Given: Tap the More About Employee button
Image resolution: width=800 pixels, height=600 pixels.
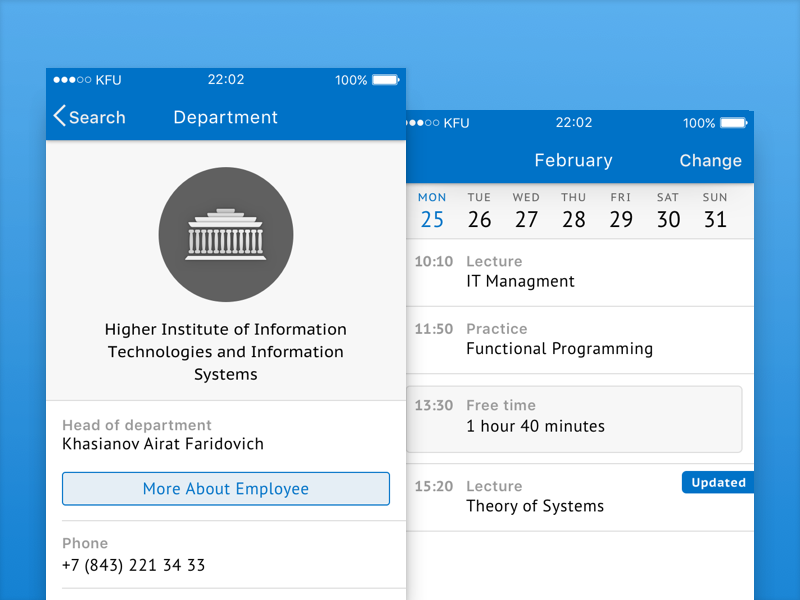Looking at the screenshot, I should click(226, 489).
